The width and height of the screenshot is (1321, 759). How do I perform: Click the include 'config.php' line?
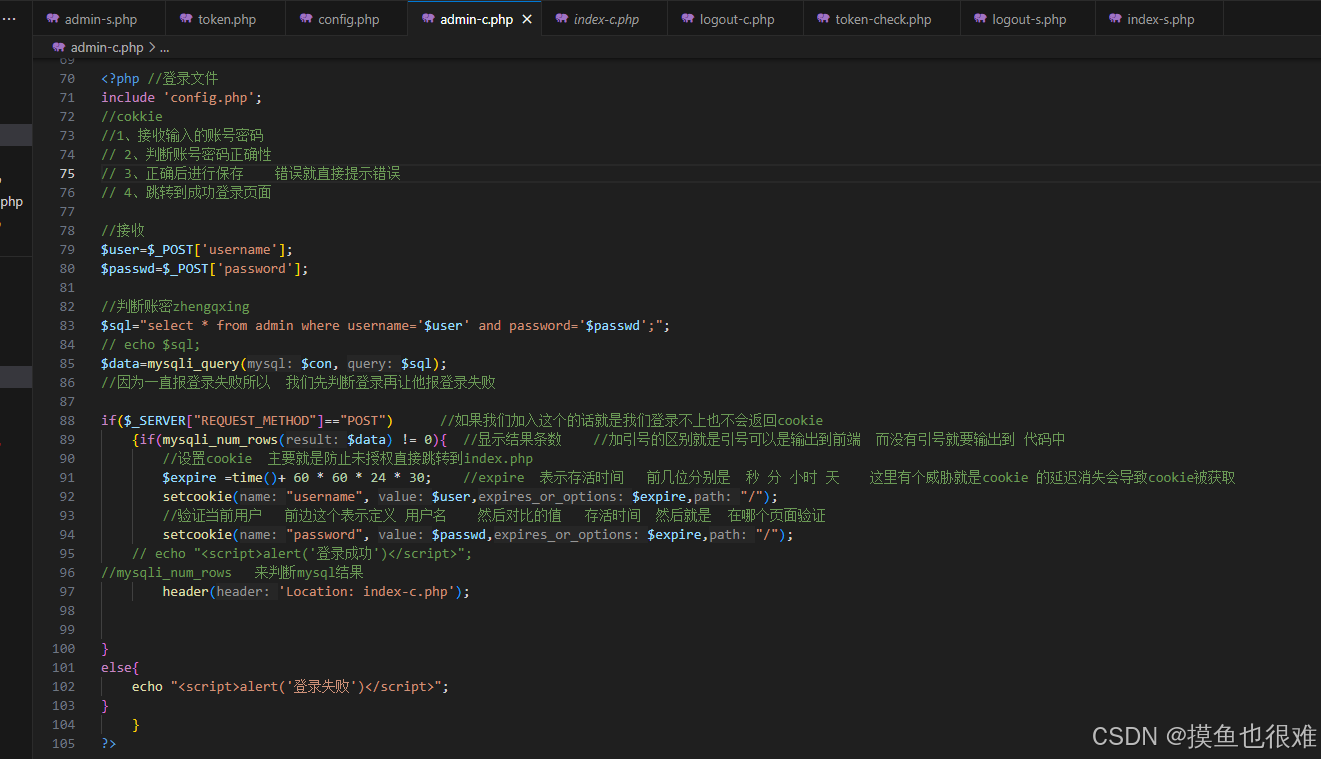tap(181, 97)
